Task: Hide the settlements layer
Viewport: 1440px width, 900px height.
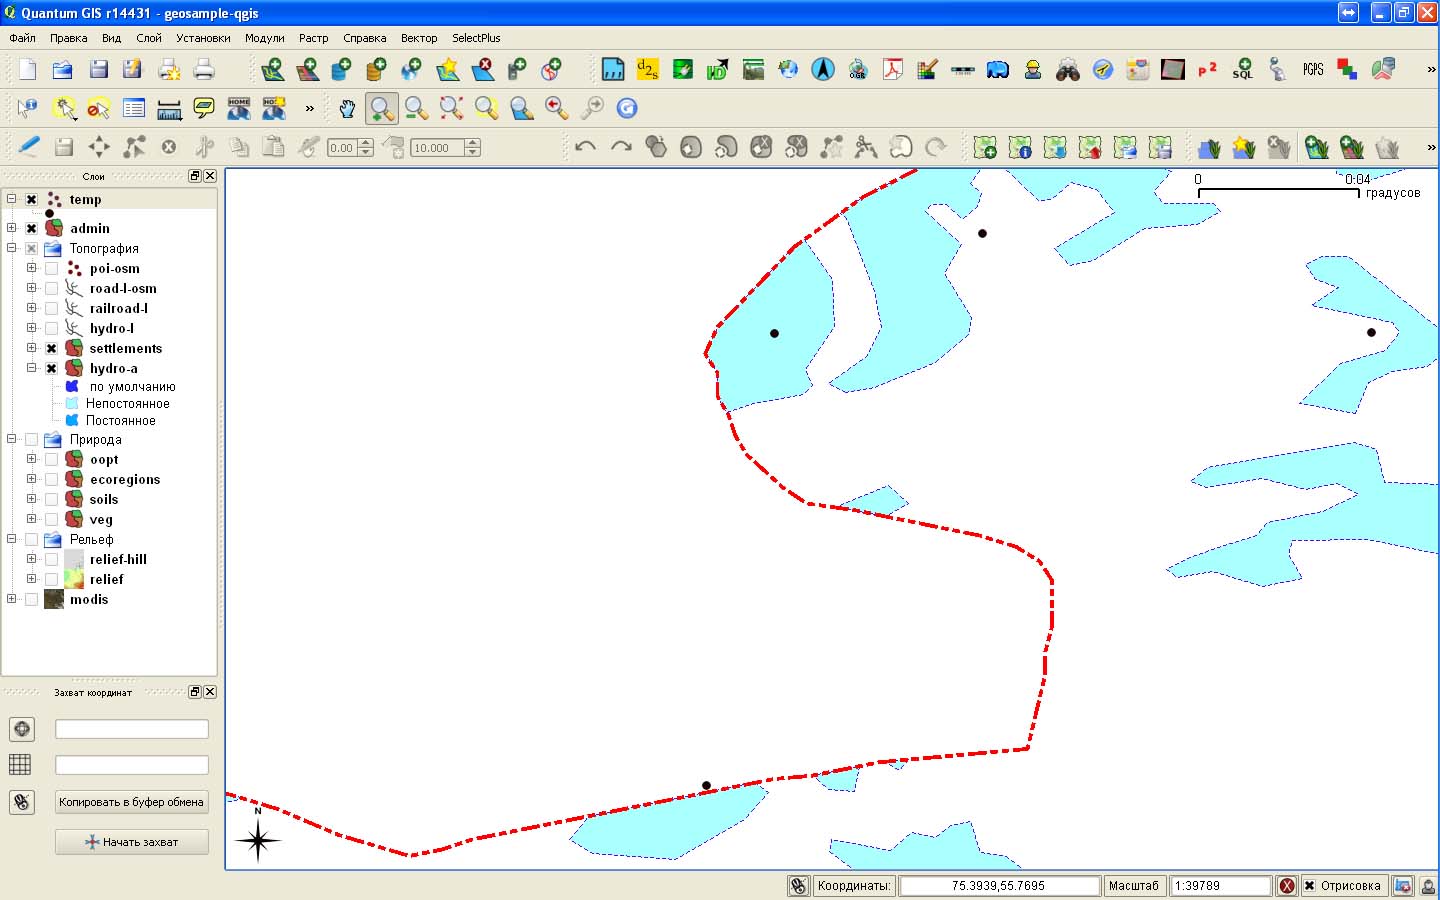Action: point(51,348)
